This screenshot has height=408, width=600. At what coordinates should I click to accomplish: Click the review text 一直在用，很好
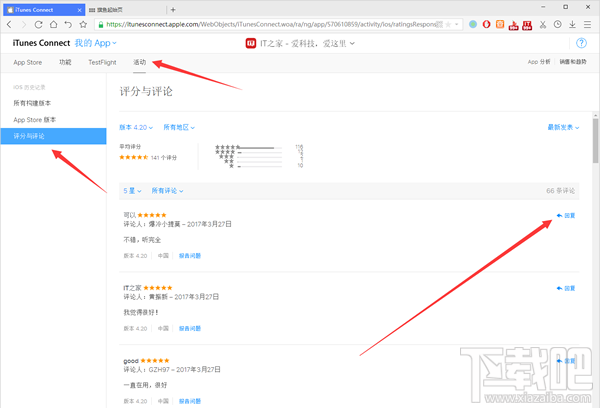click(145, 385)
